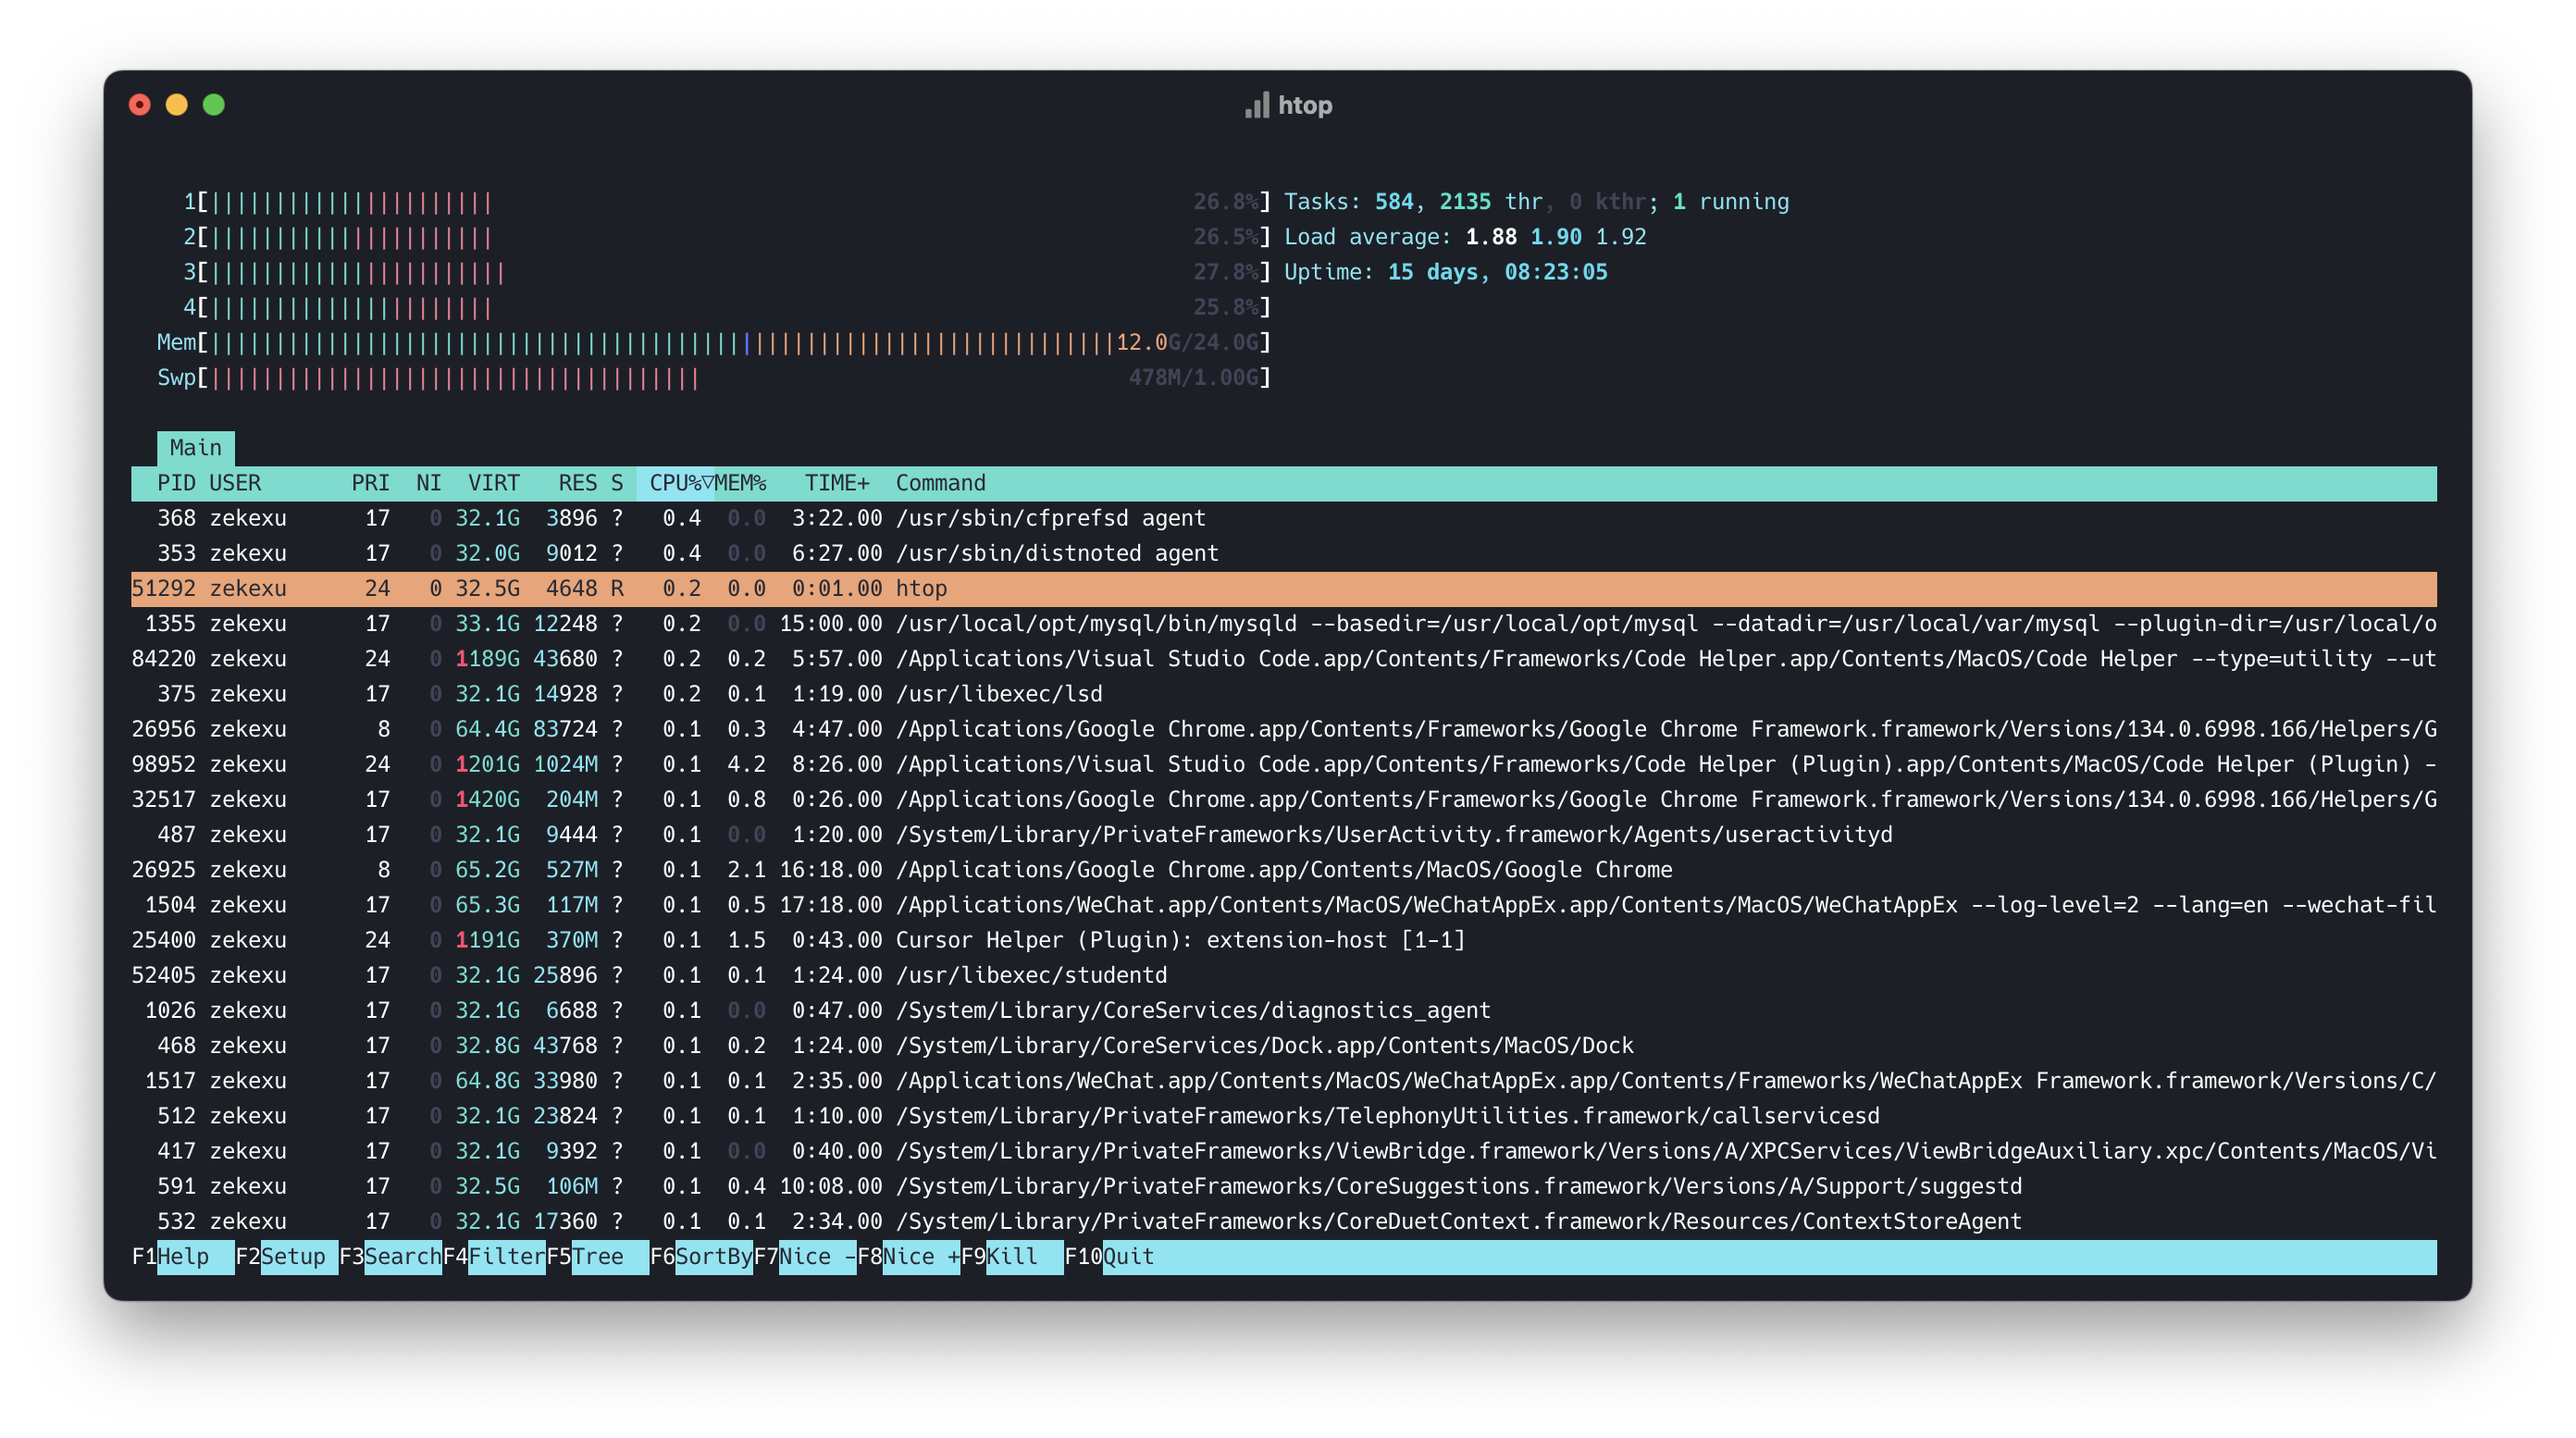Select the studentd process row
This screenshot has height=1438, width=2576.
[x=1284, y=975]
